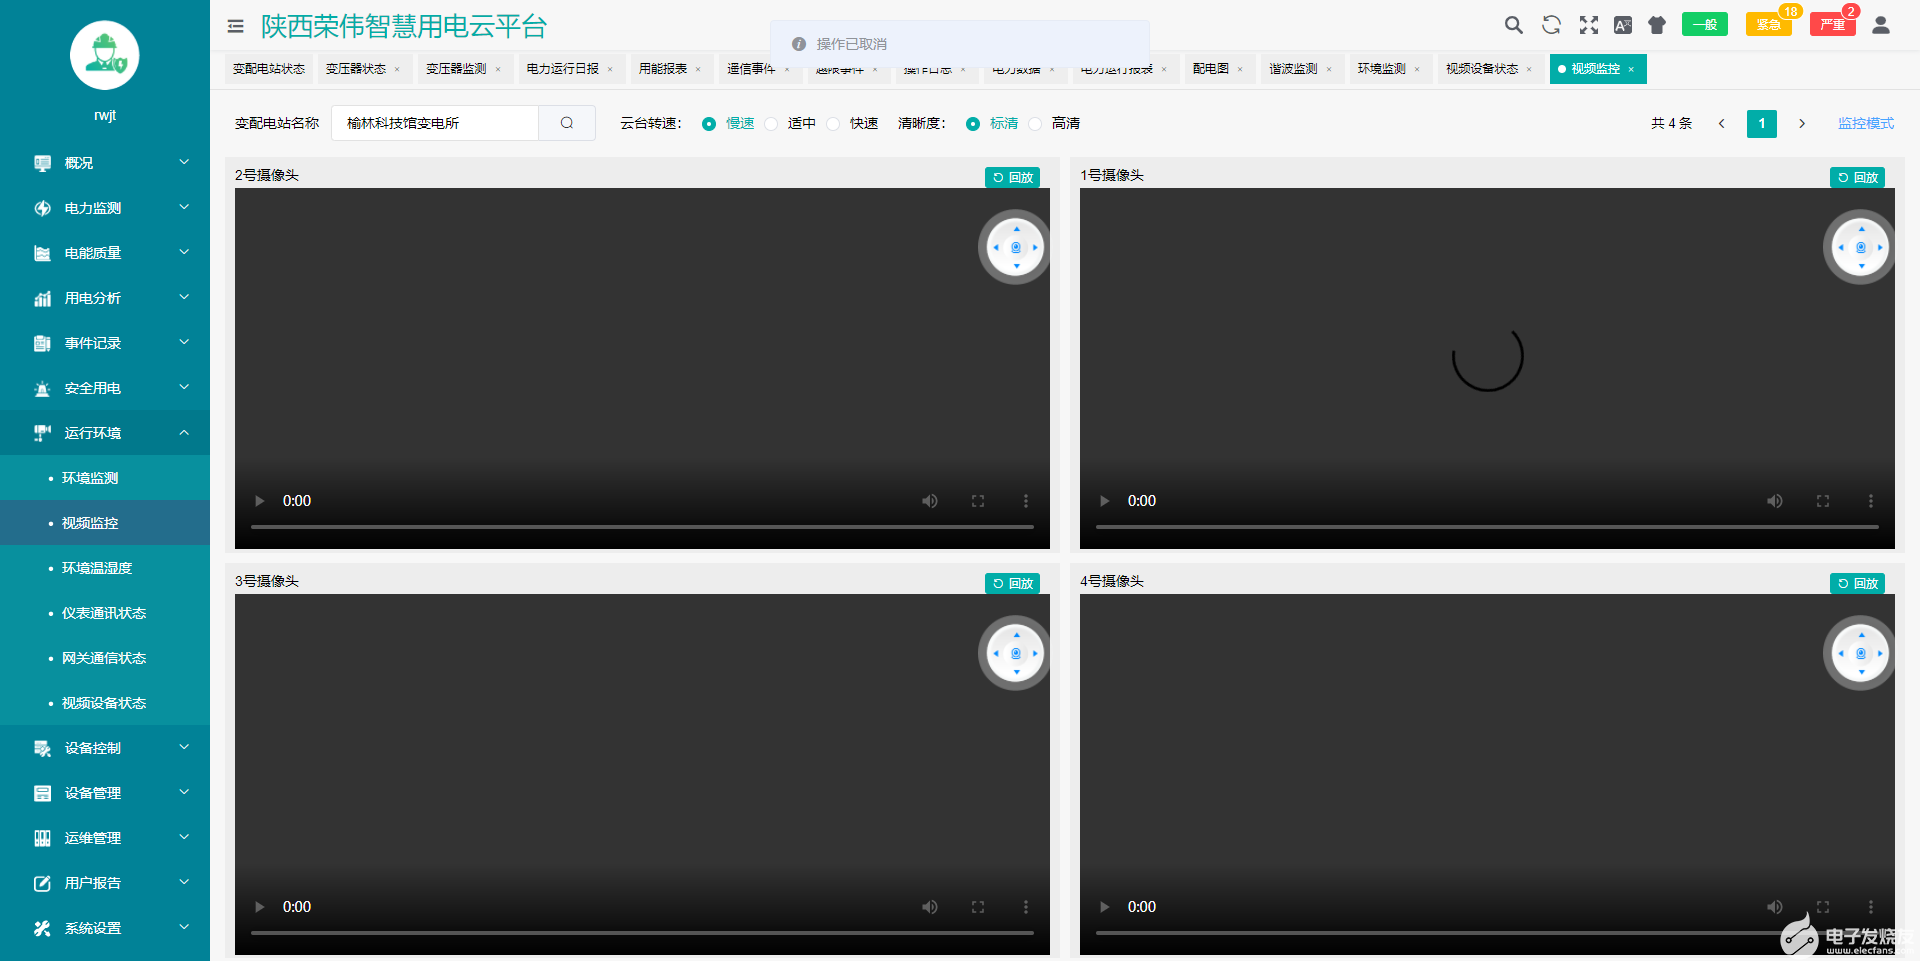Expand 电力监测 sidebar menu
This screenshot has height=961, width=1920.
105,208
